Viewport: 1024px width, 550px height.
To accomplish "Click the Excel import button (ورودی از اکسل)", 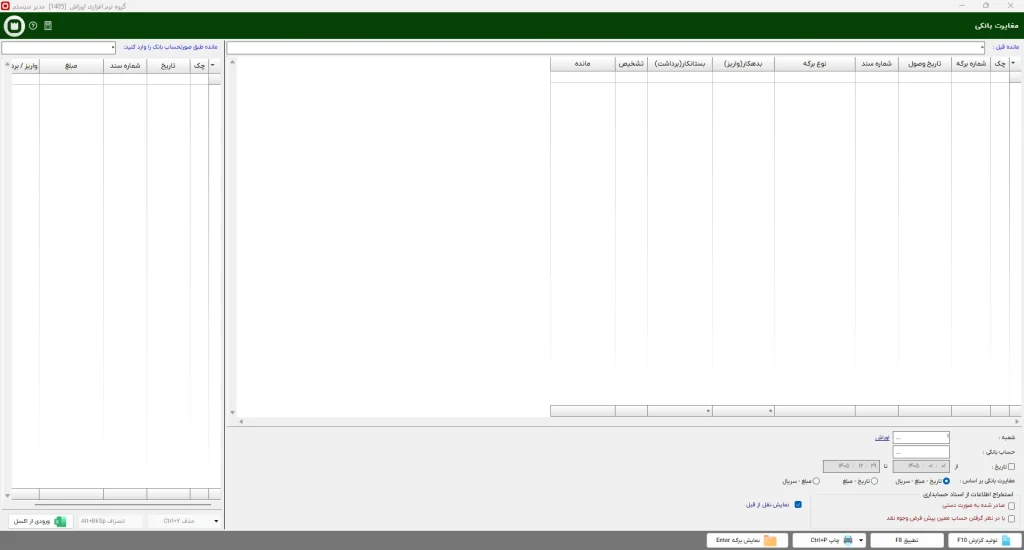I will click(x=40, y=521).
